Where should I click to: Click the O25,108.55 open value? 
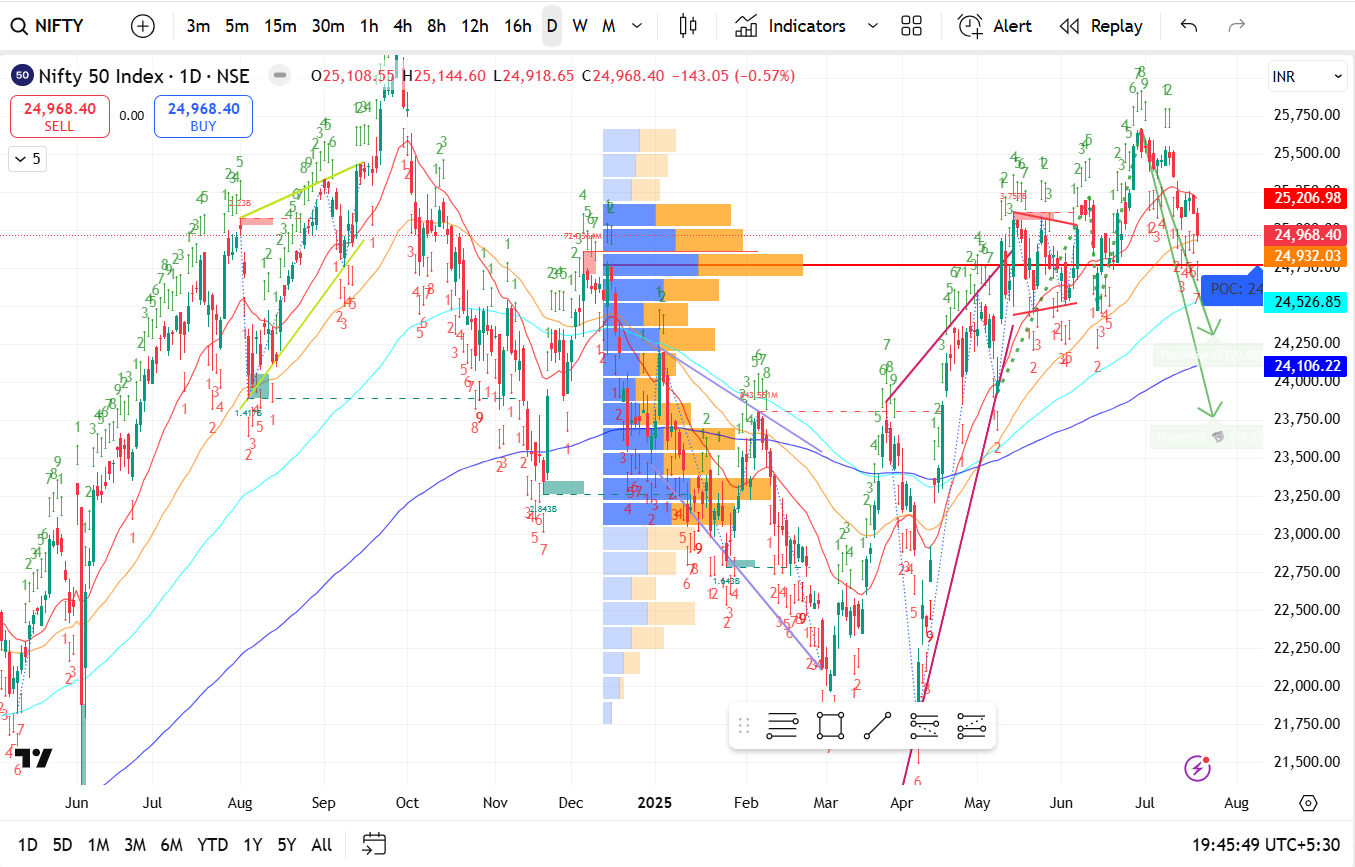tap(354, 75)
